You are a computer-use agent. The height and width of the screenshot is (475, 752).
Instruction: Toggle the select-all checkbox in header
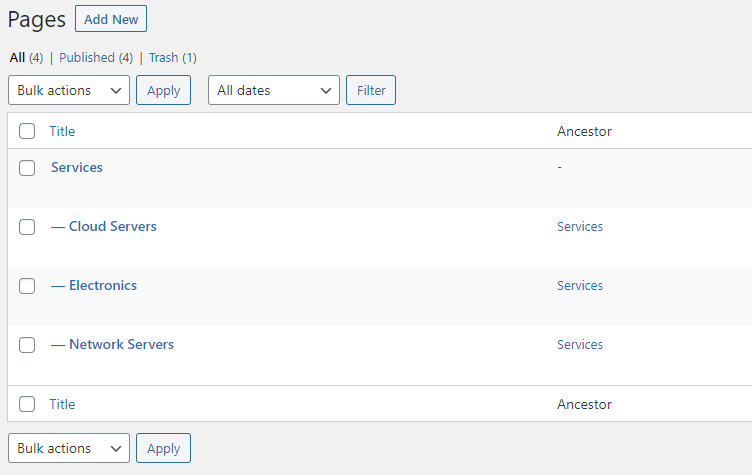tap(27, 131)
